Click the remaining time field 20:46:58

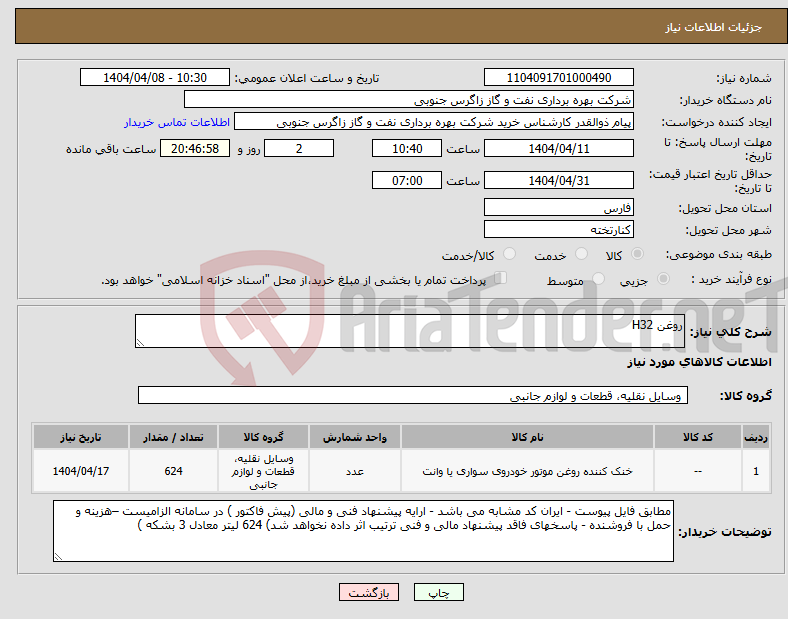click(x=195, y=148)
